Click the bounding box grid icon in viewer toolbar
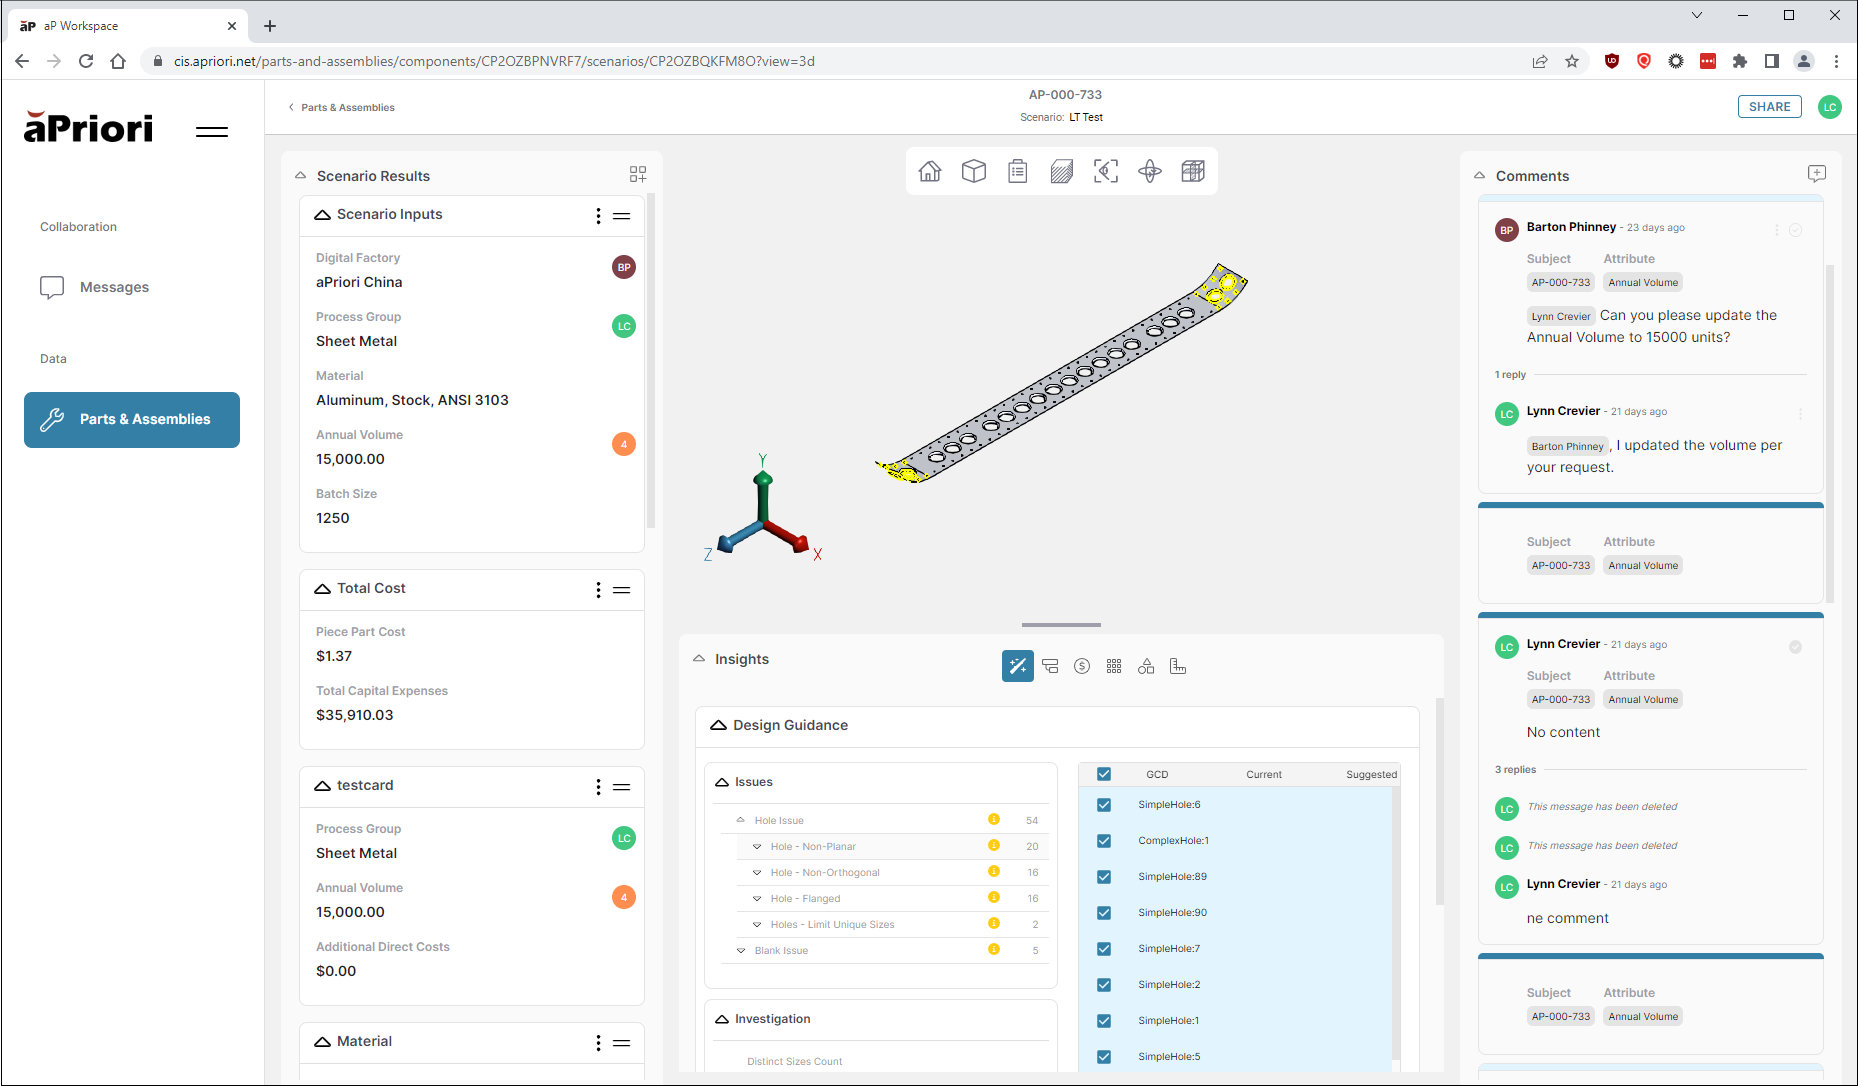1858x1086 pixels. pos(1193,171)
